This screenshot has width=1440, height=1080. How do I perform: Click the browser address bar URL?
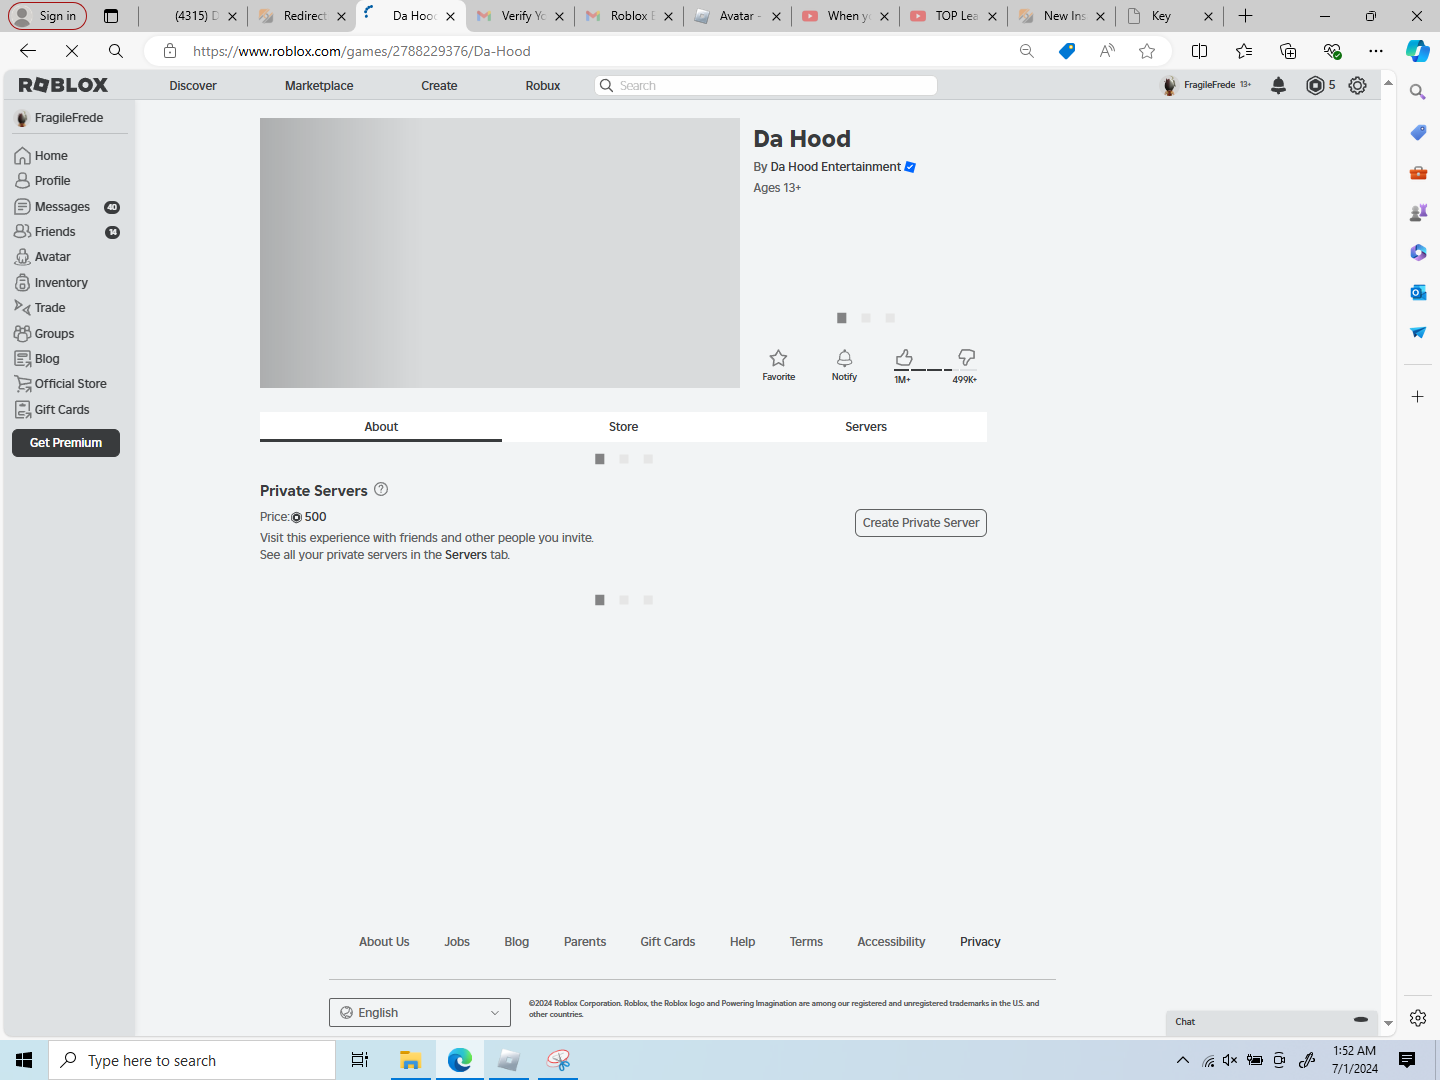pyautogui.click(x=362, y=51)
